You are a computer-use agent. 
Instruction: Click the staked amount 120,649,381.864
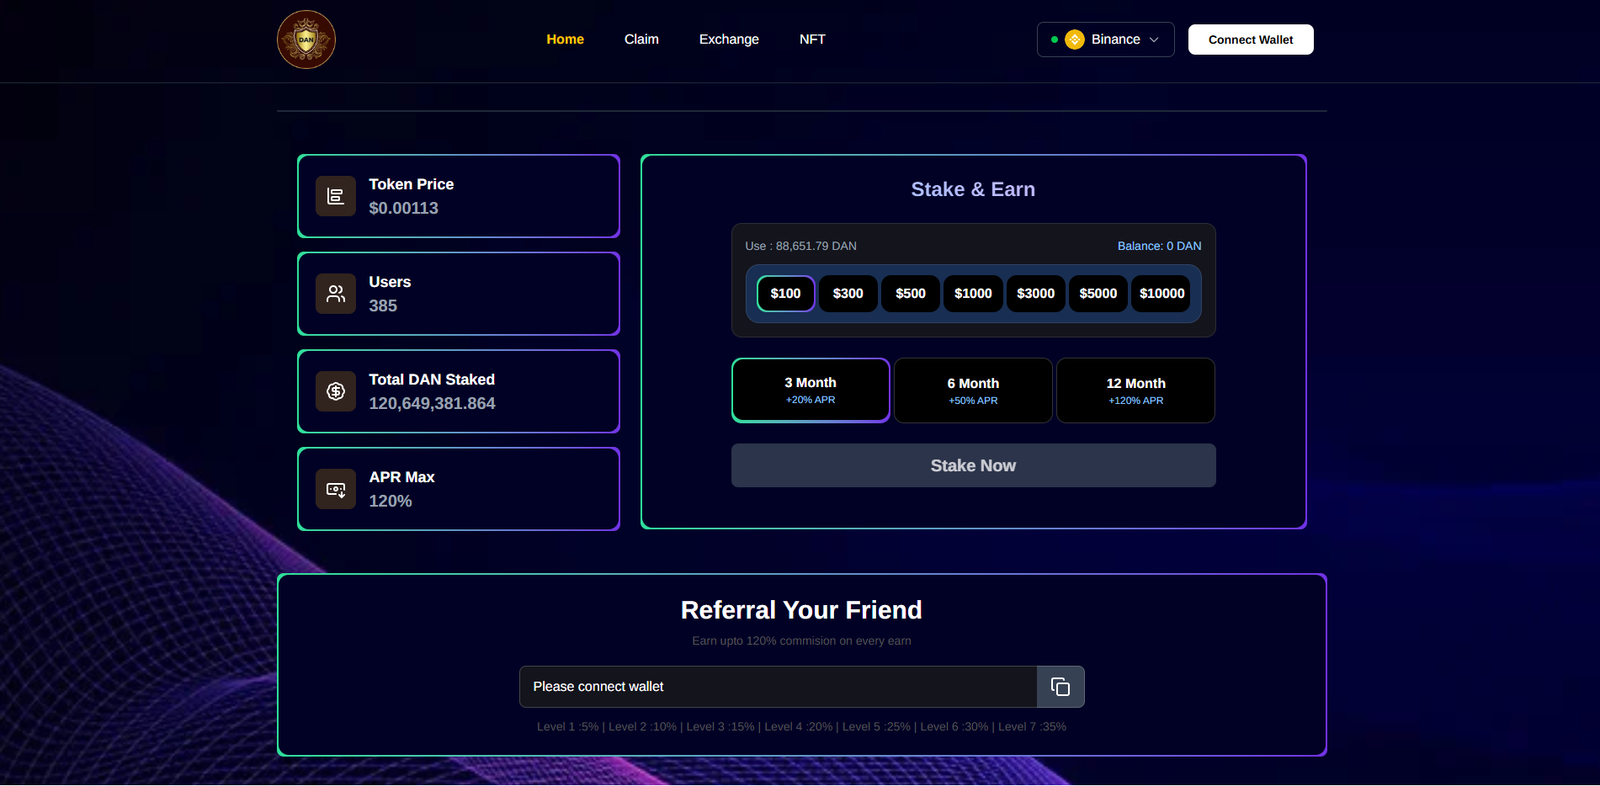[x=432, y=403]
